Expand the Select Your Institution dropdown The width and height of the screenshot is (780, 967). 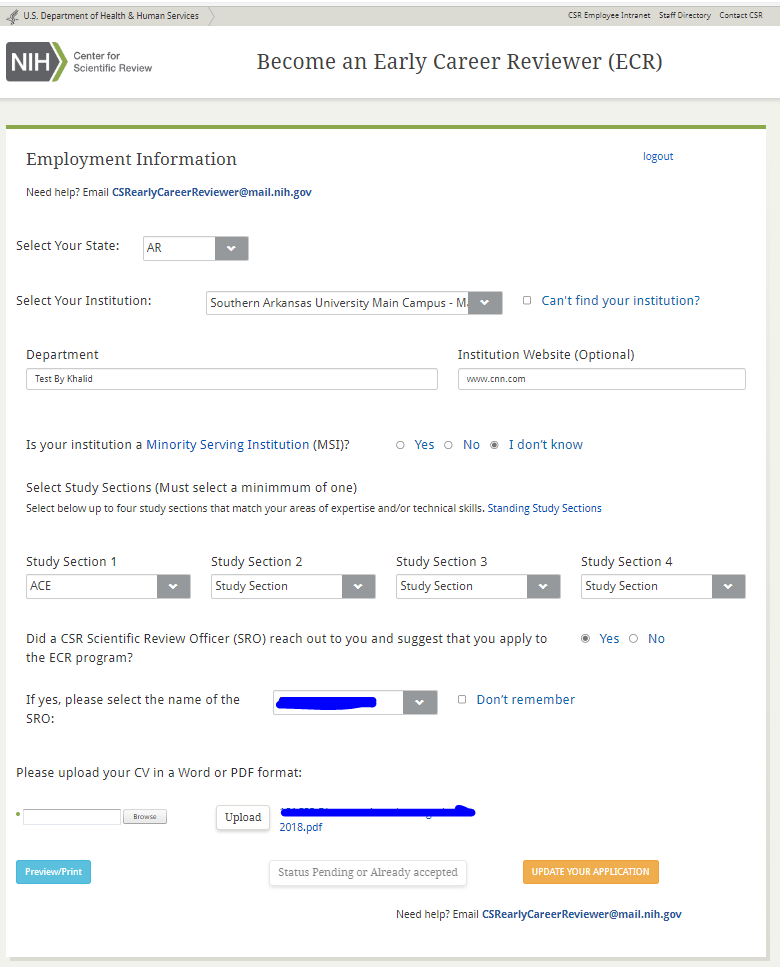485,303
